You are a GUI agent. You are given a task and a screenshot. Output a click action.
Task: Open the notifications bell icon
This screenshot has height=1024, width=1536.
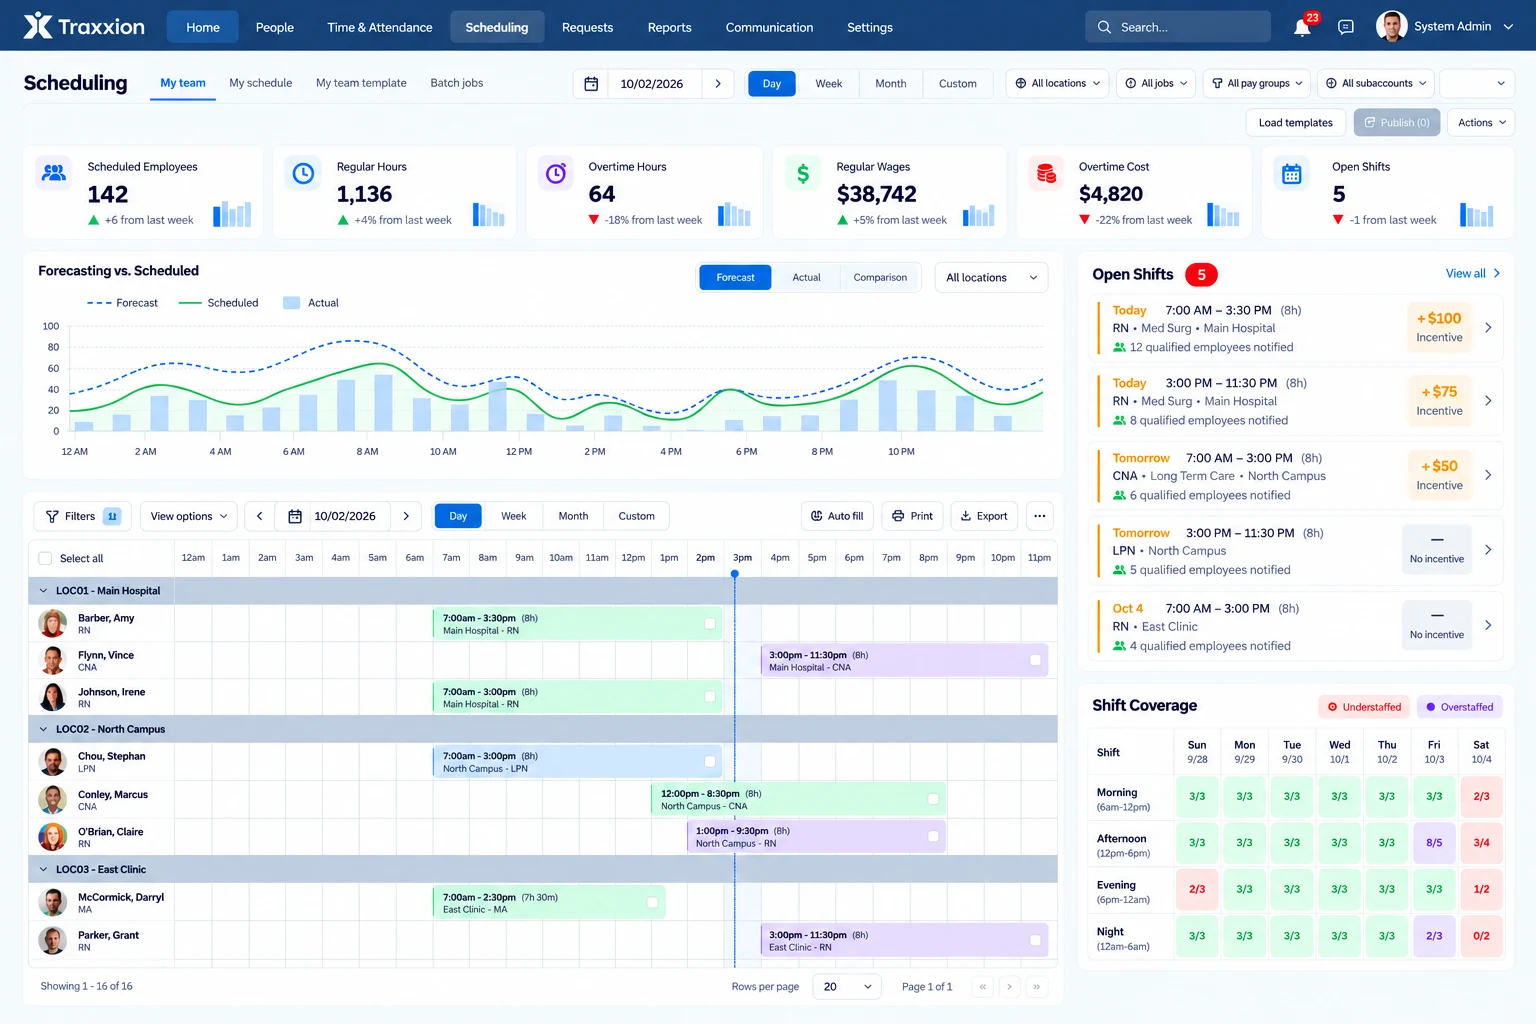click(1302, 27)
